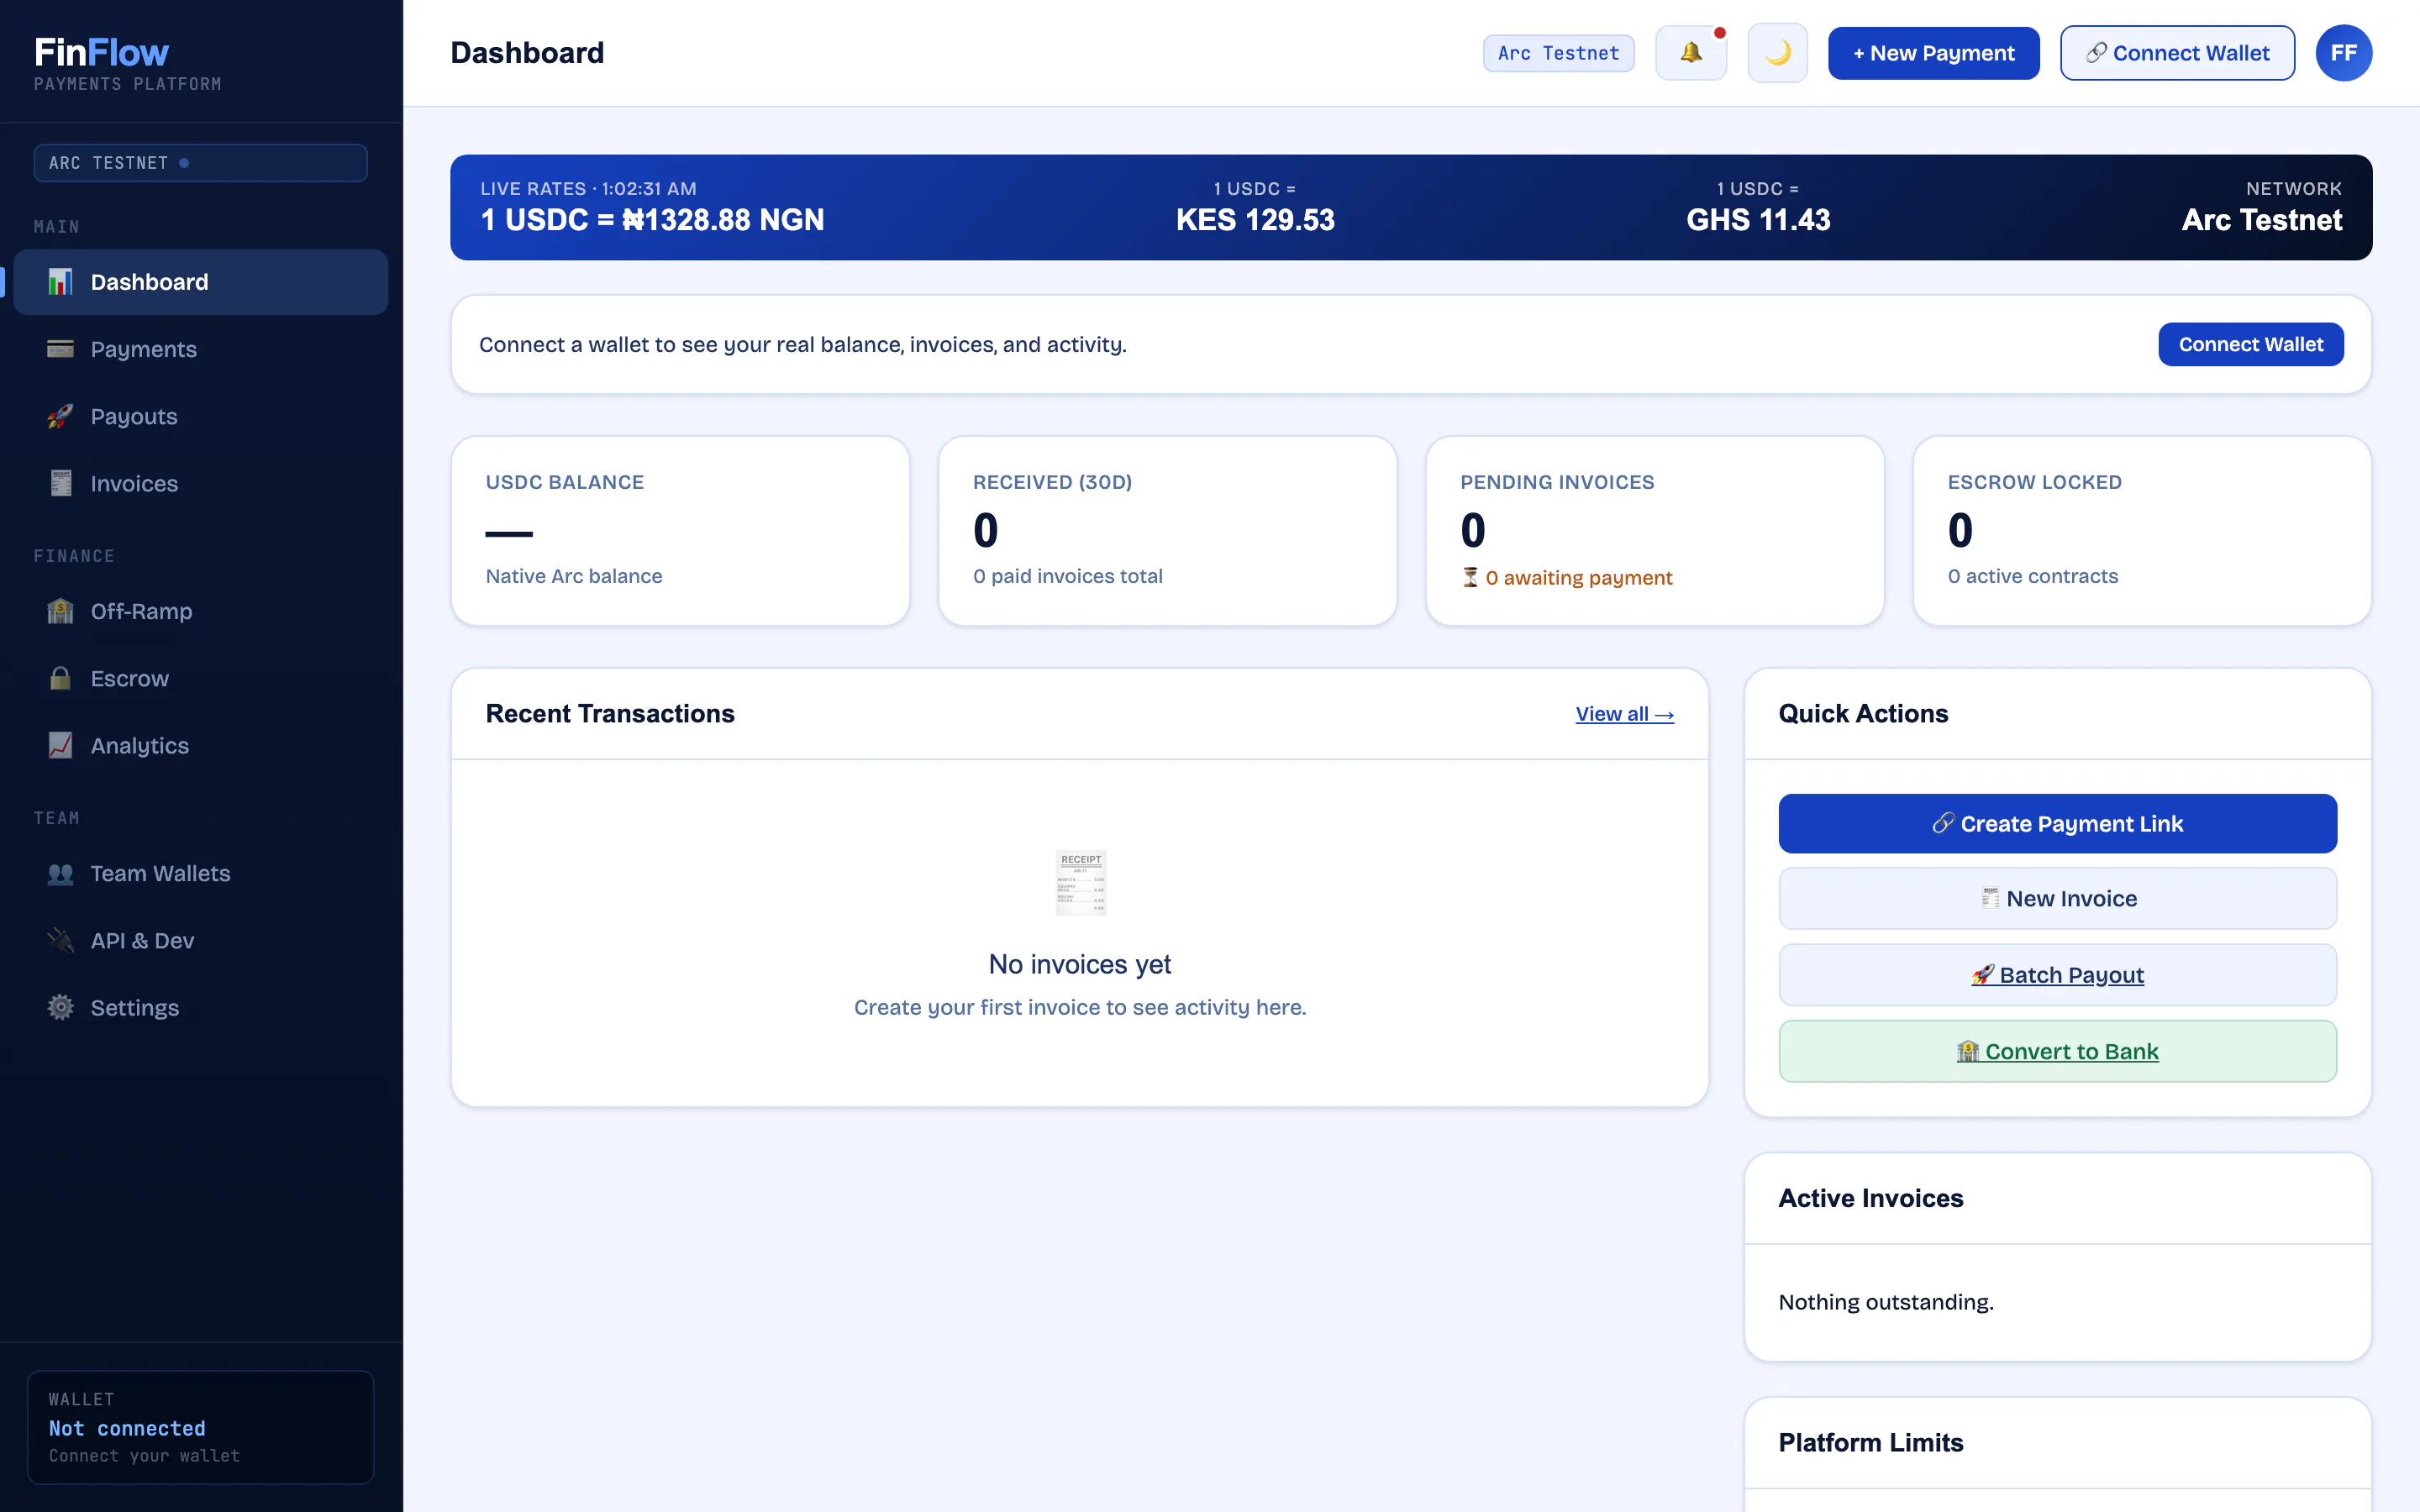Open the Settings page label
Image resolution: width=2420 pixels, height=1512 pixels.
tap(134, 1007)
